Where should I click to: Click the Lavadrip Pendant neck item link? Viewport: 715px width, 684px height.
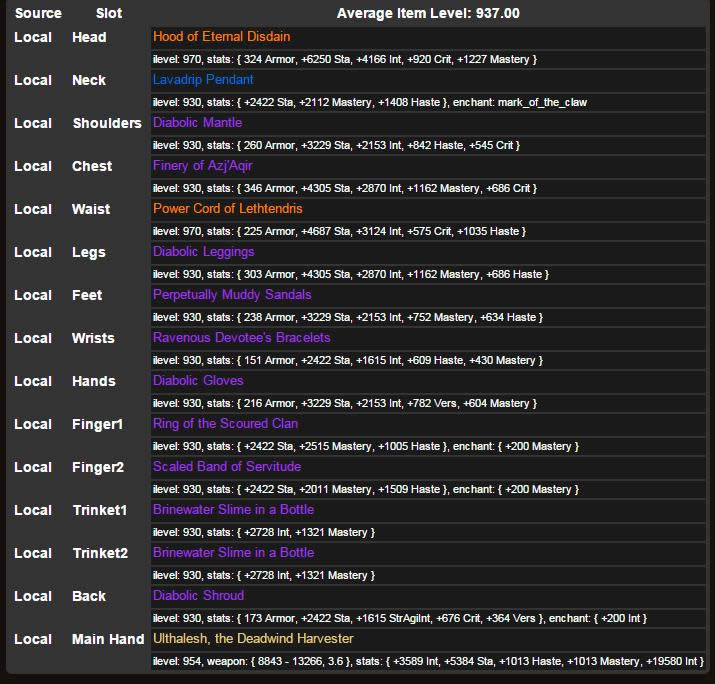coord(203,80)
